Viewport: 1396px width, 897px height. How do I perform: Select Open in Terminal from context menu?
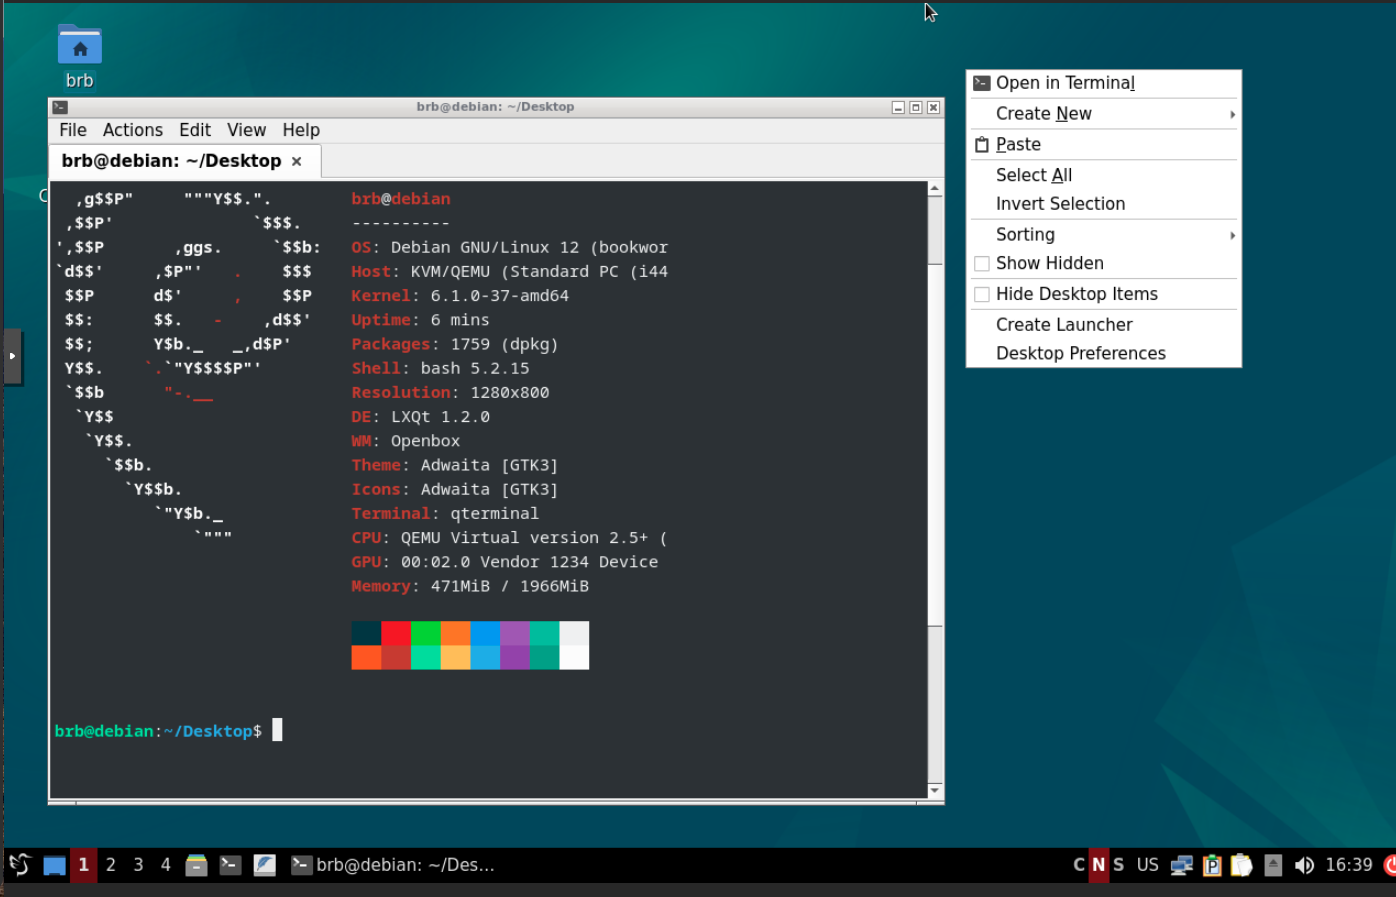point(1065,83)
